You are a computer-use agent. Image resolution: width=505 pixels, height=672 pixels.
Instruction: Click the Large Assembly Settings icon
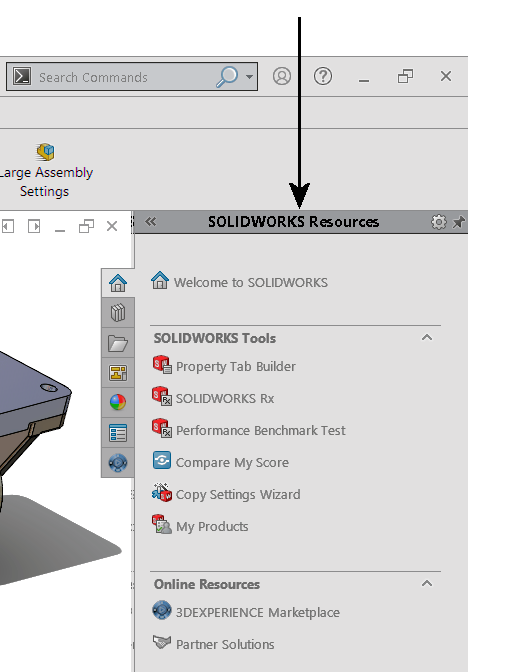45,152
